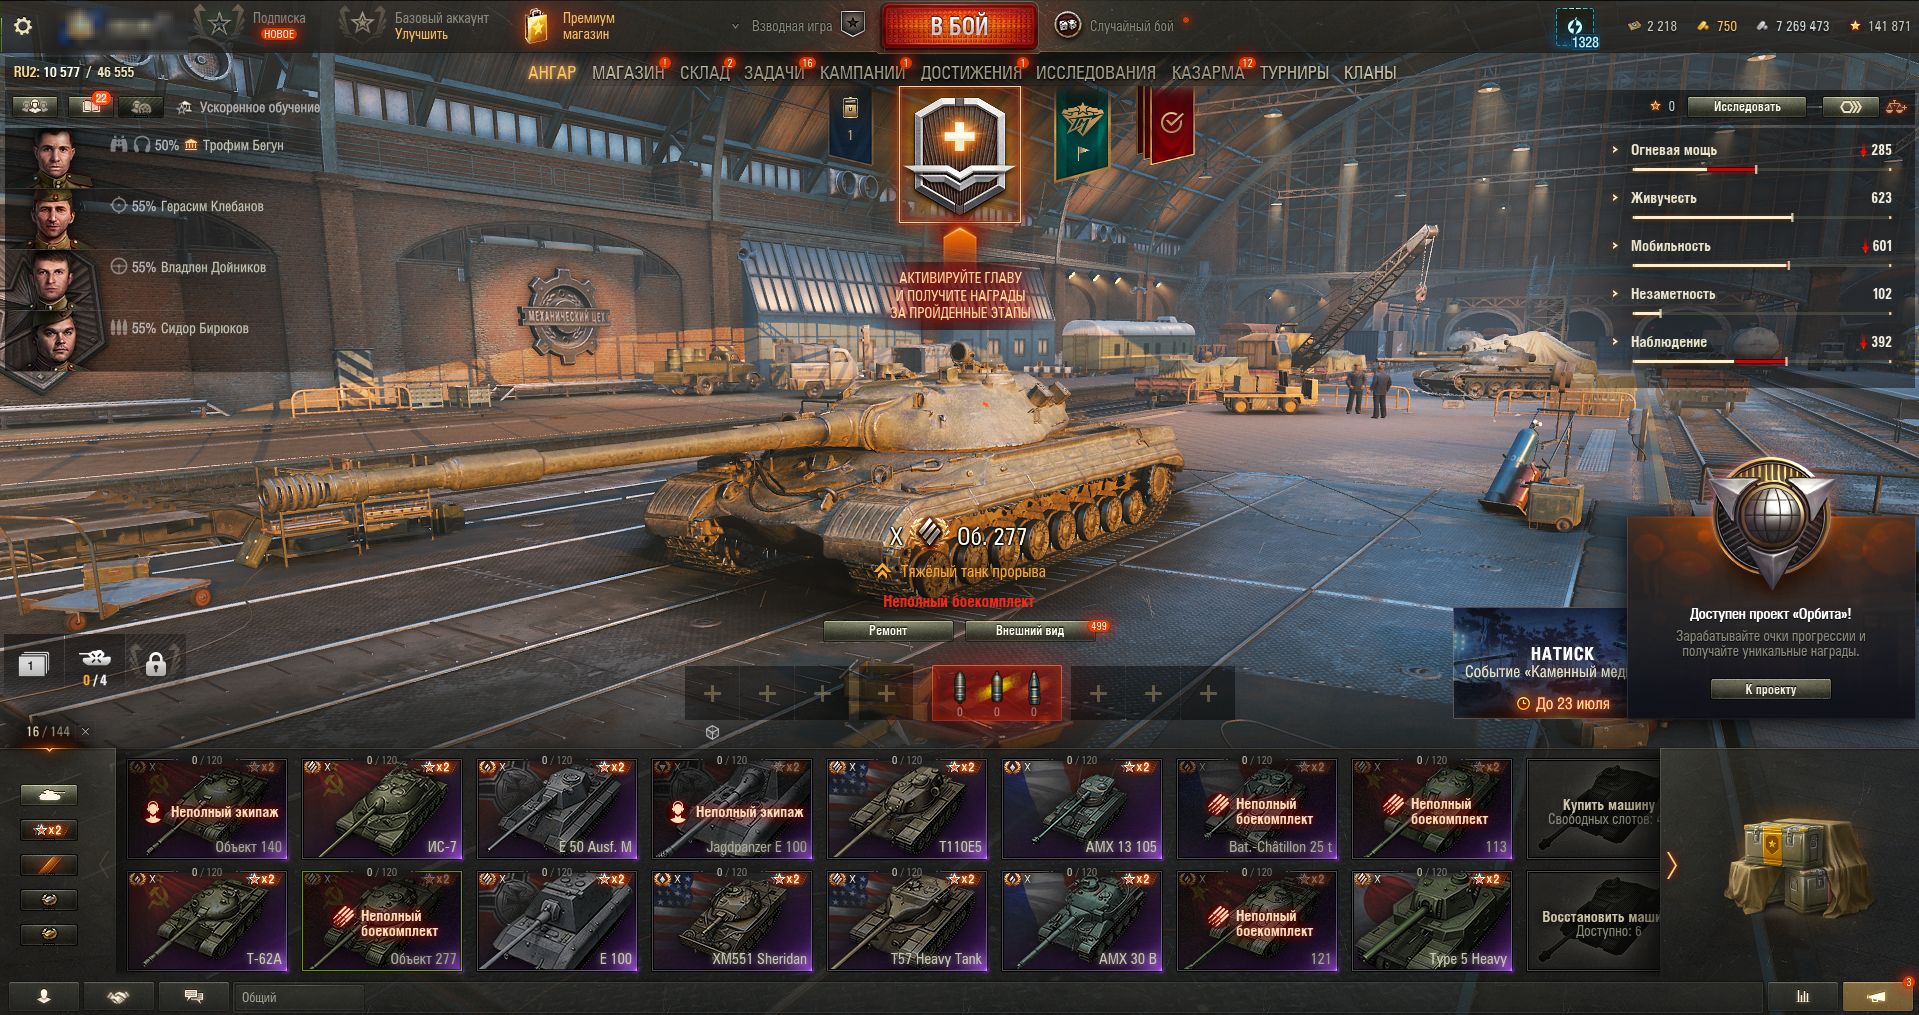
Task: Open session statistics bar-chart icon
Action: 1803,997
